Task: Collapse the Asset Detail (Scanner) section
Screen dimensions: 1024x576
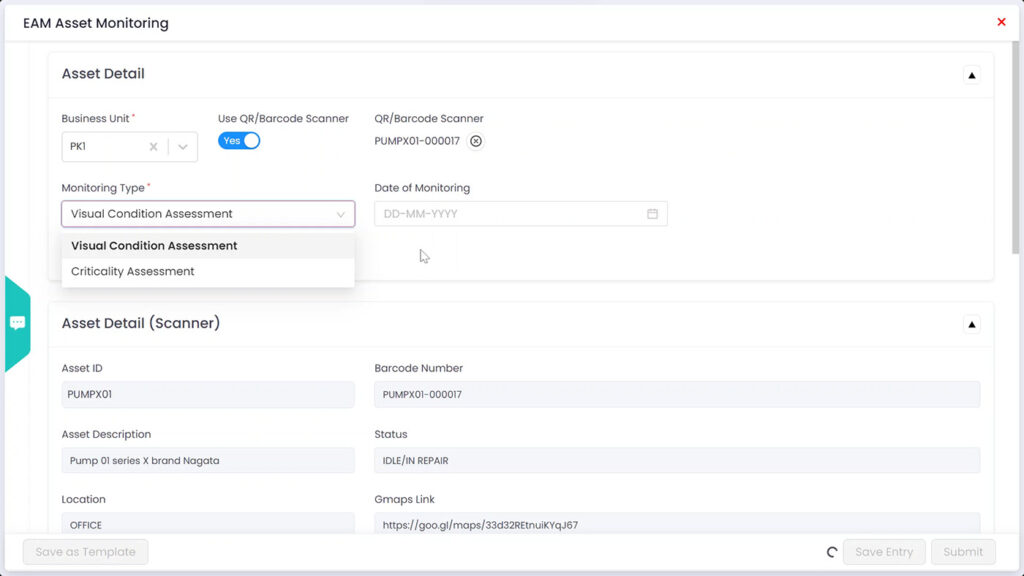Action: click(971, 323)
